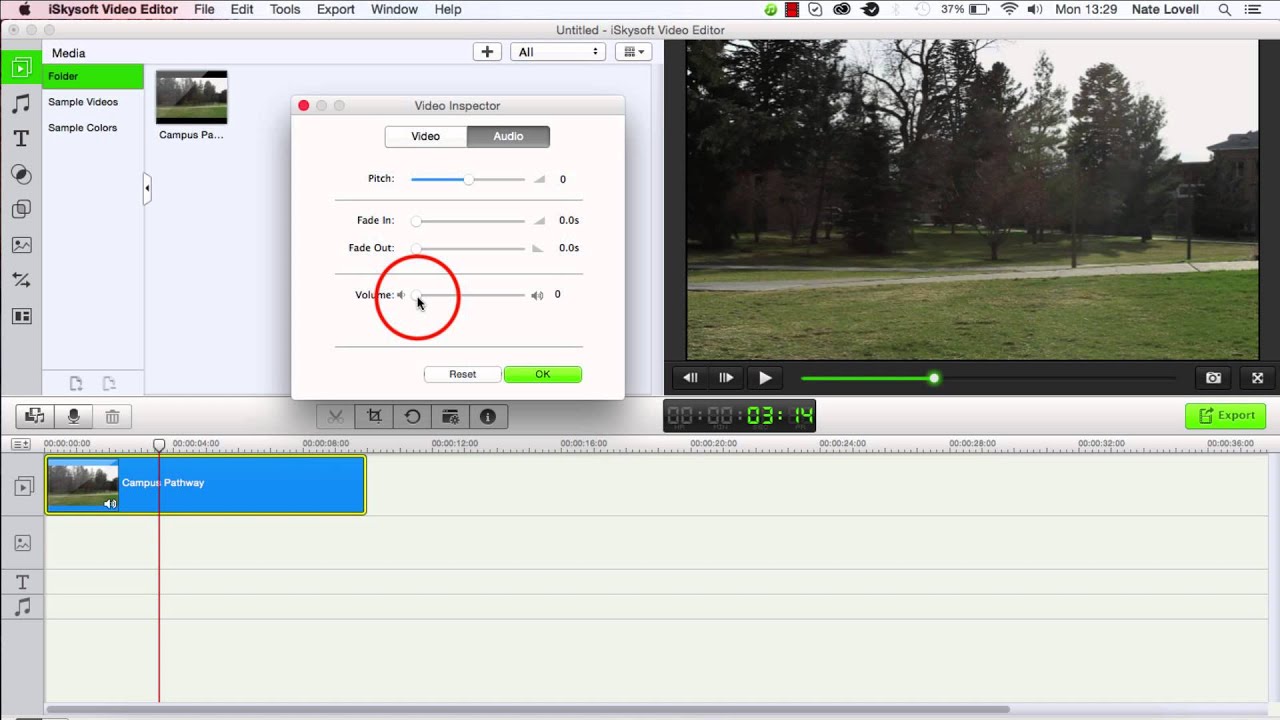Open the Edit menu
Screen dimensions: 1280x720
[242, 9]
